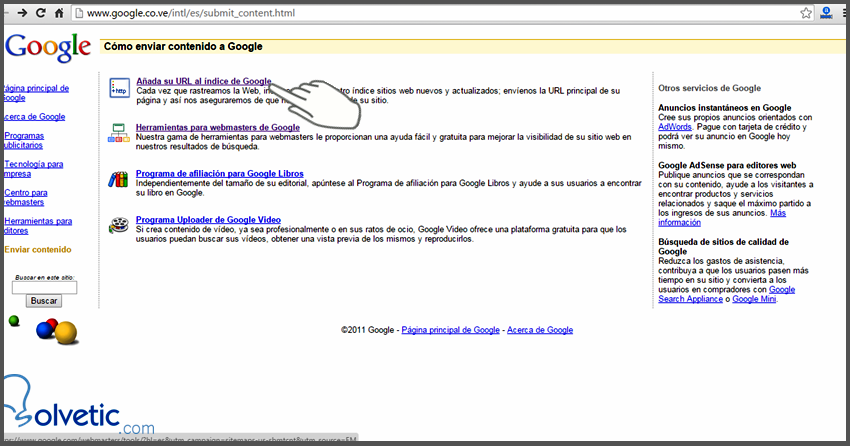This screenshot has height=446, width=850.
Task: Open 'Programas publicitarios' sidebar link
Action: click(x=24, y=140)
